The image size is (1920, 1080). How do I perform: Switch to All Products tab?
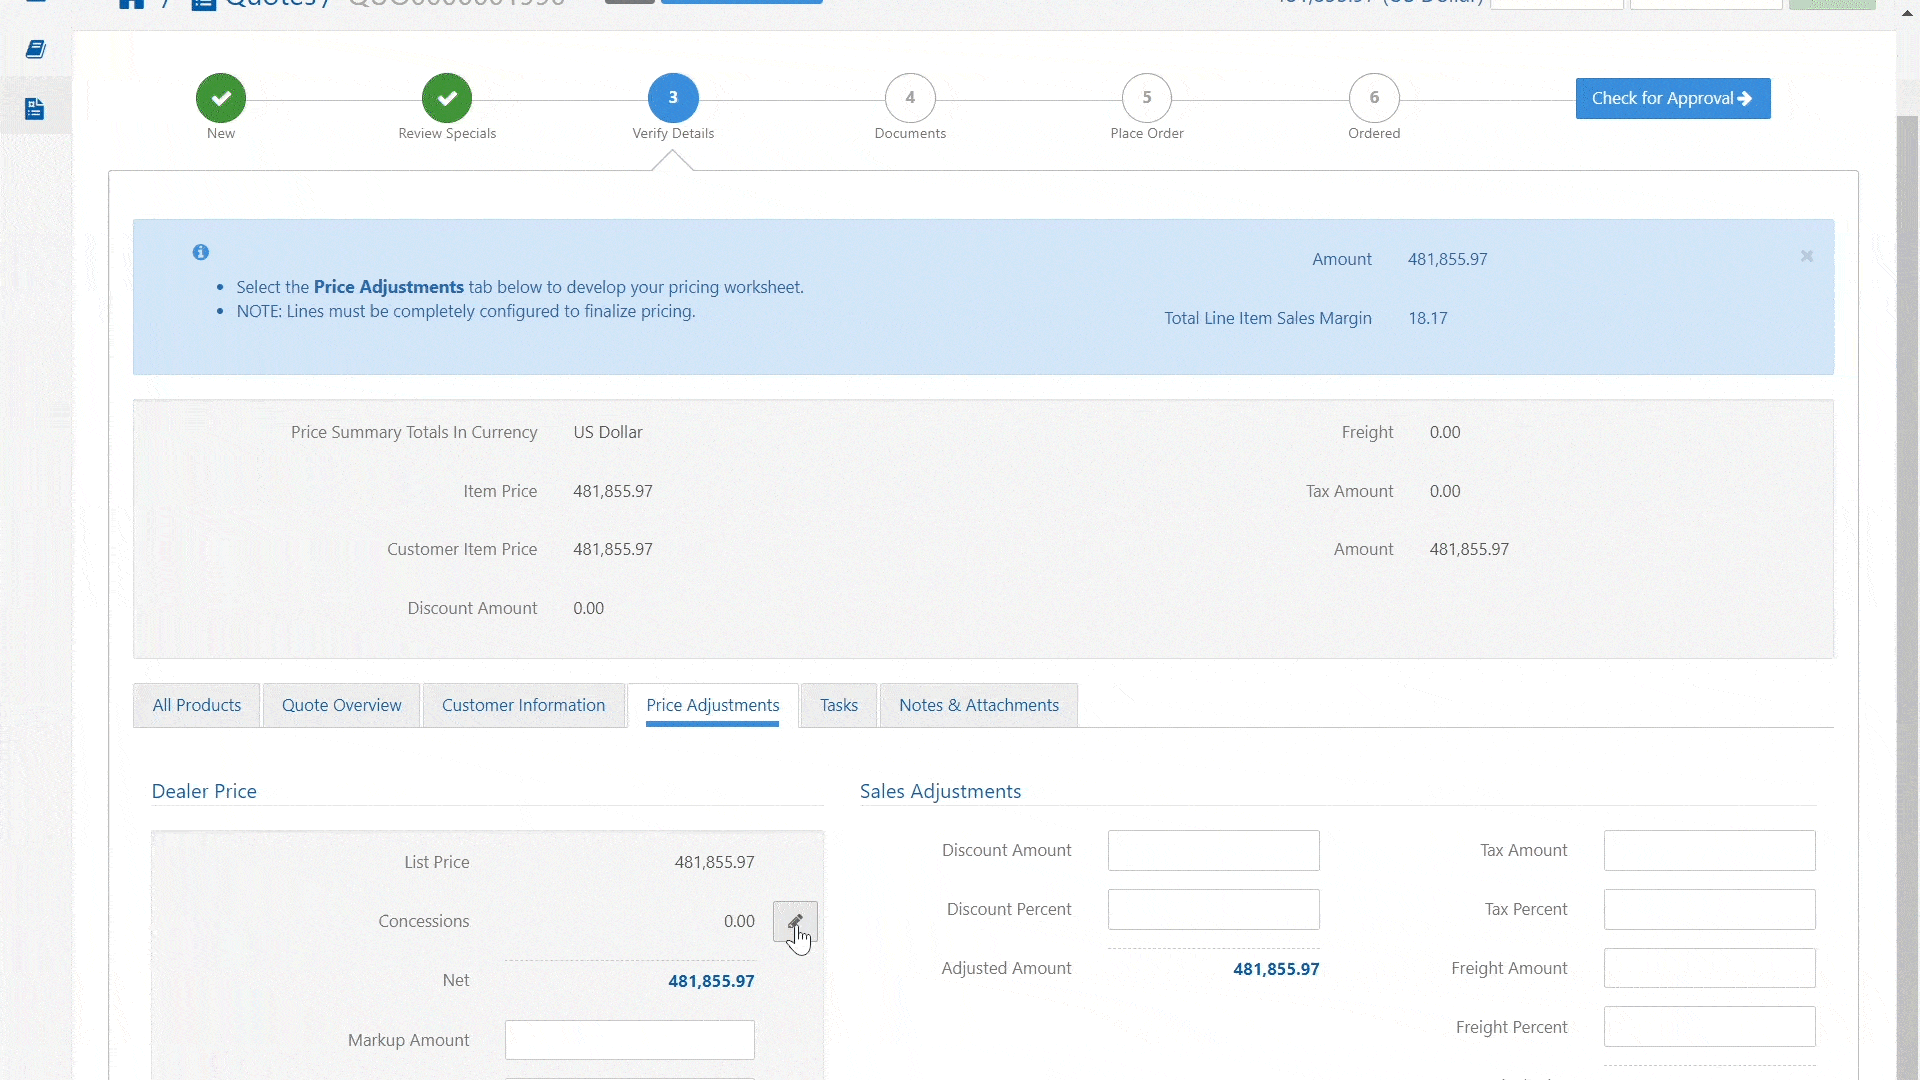pyautogui.click(x=197, y=705)
